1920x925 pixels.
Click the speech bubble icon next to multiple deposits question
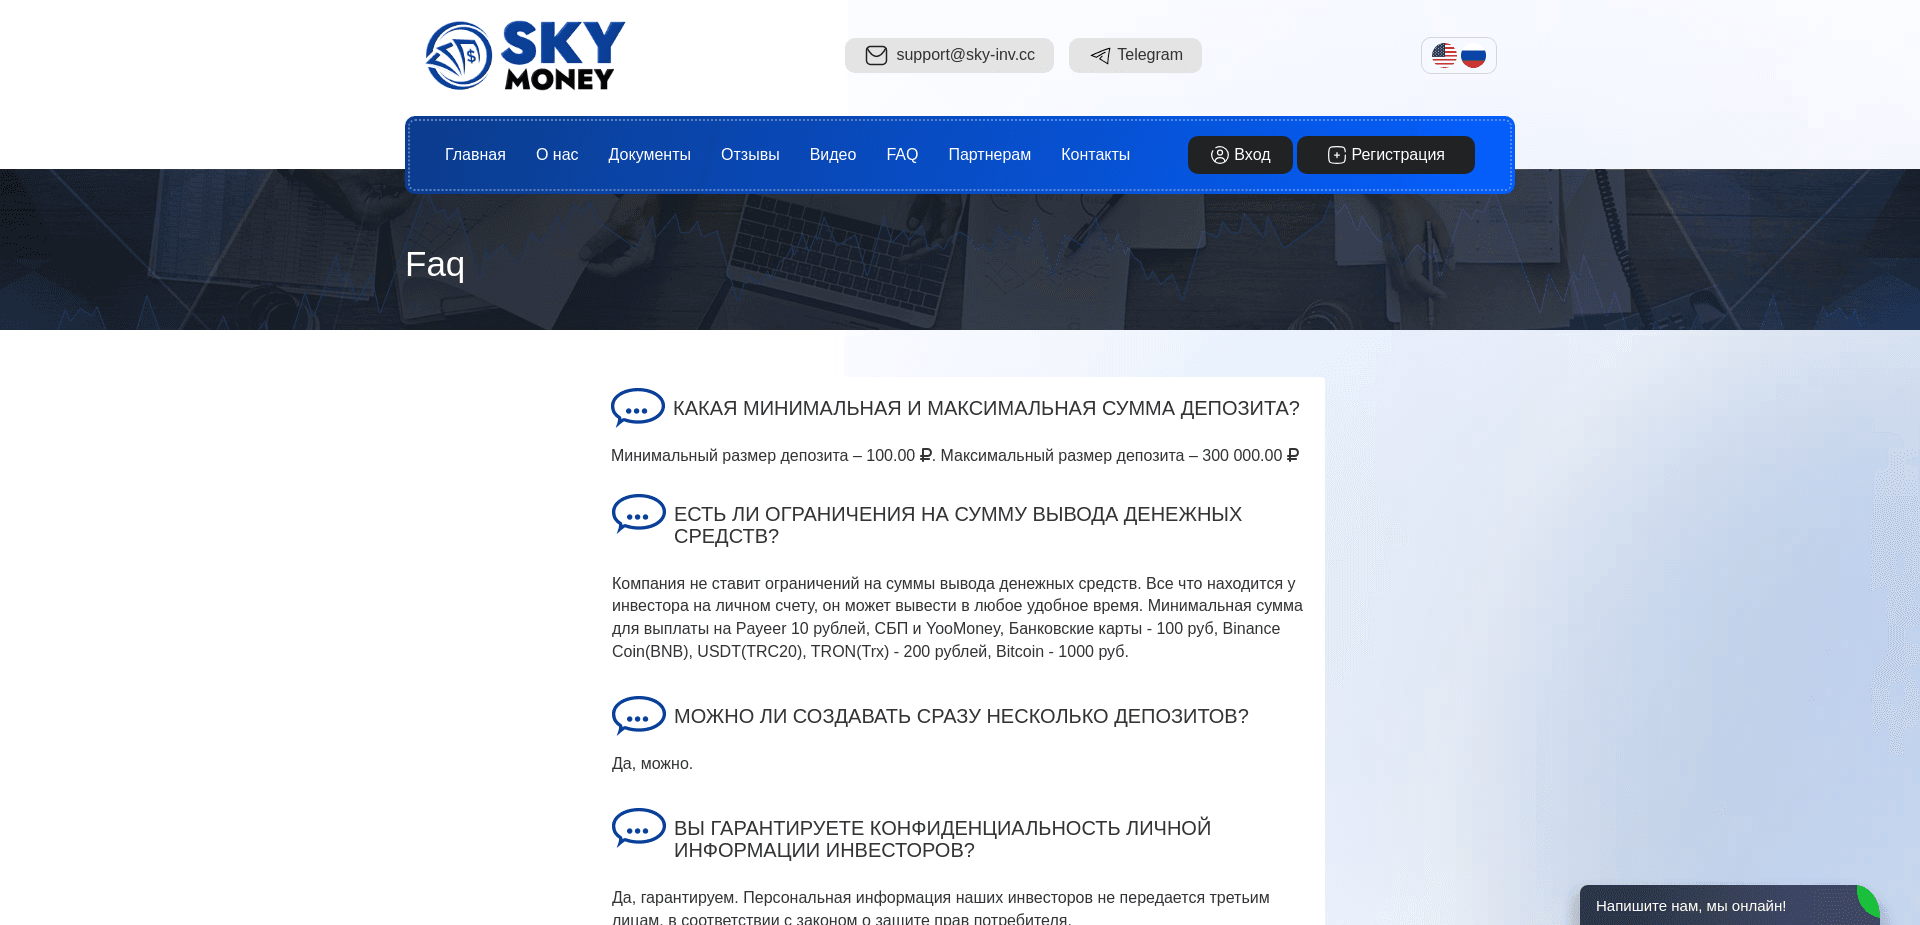[638, 715]
